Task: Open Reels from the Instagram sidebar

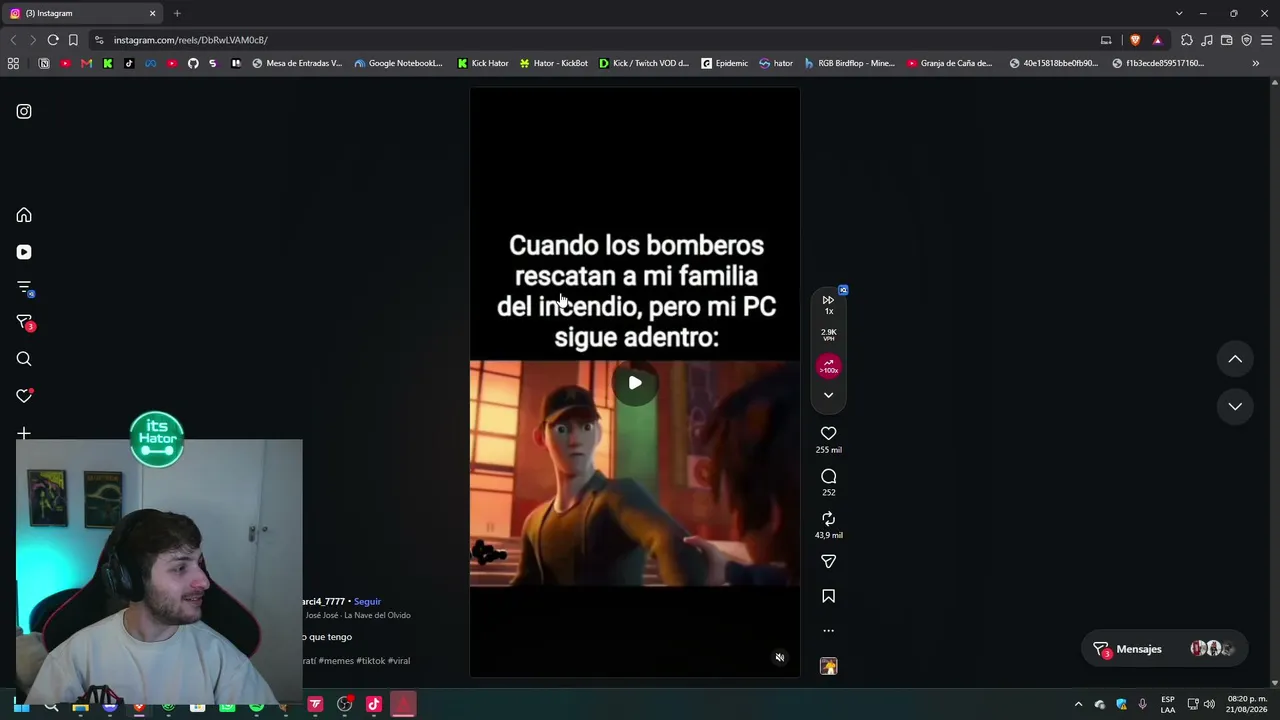Action: click(x=24, y=252)
